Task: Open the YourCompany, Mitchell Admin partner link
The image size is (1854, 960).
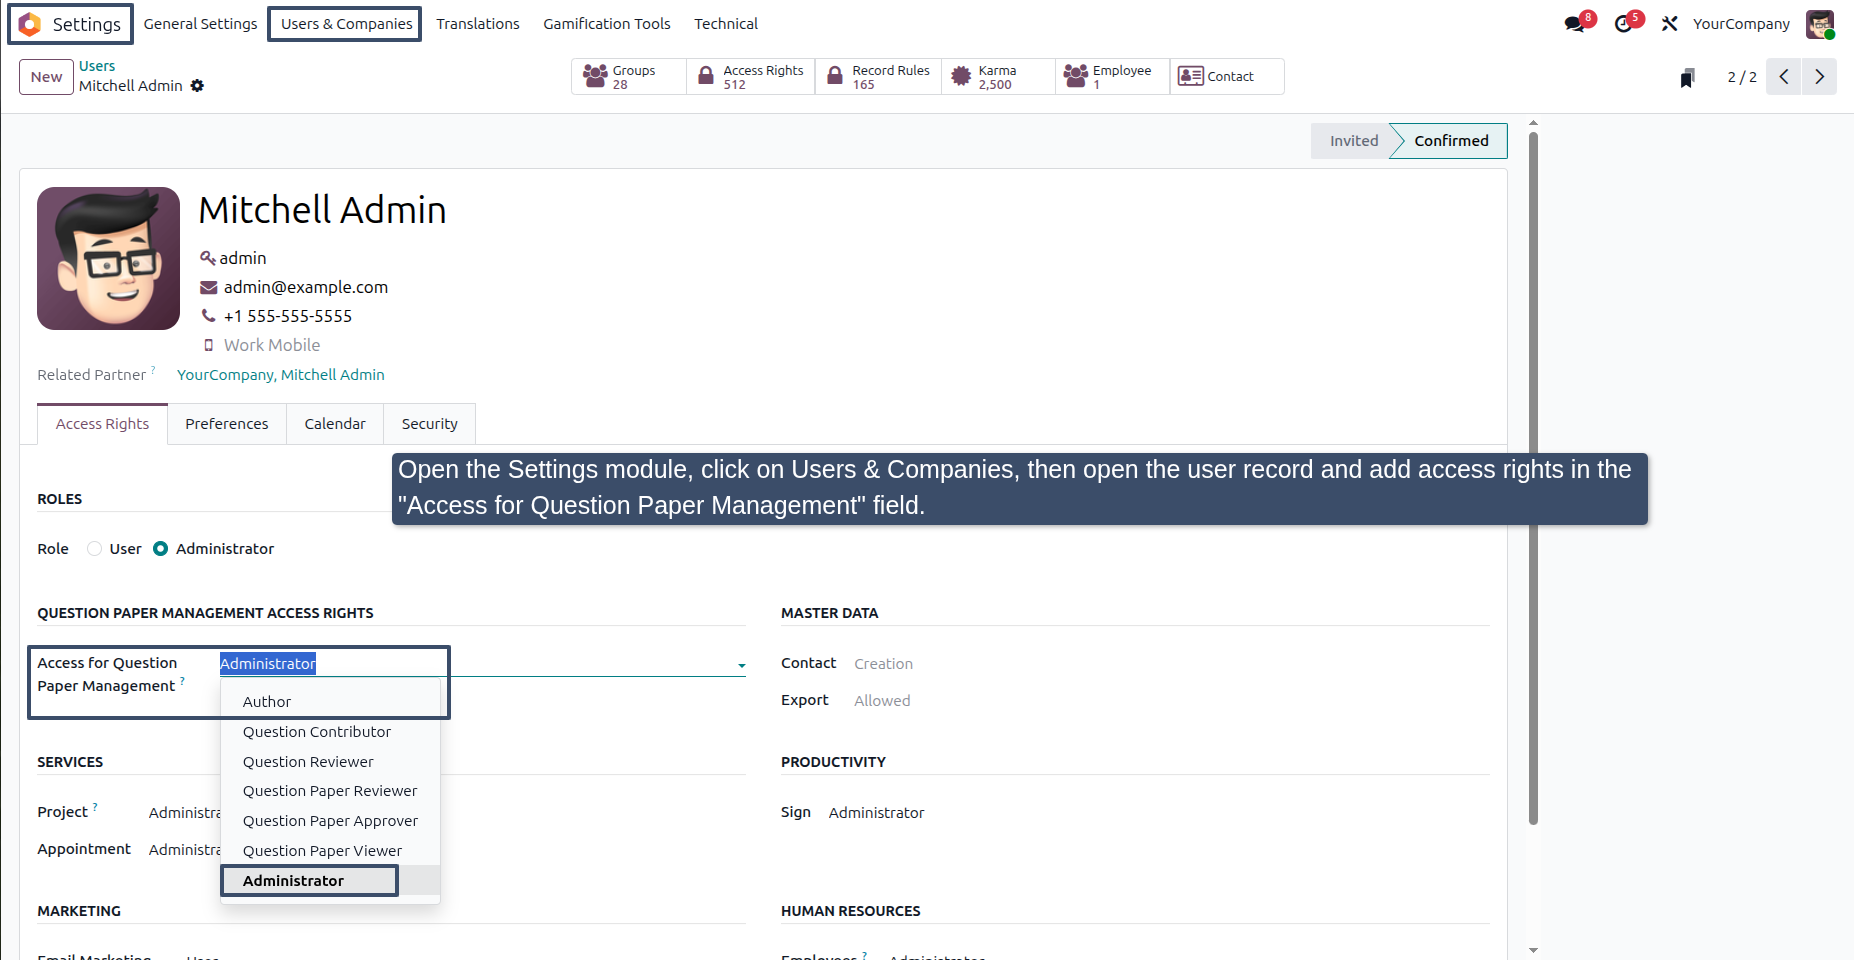Action: pos(281,375)
